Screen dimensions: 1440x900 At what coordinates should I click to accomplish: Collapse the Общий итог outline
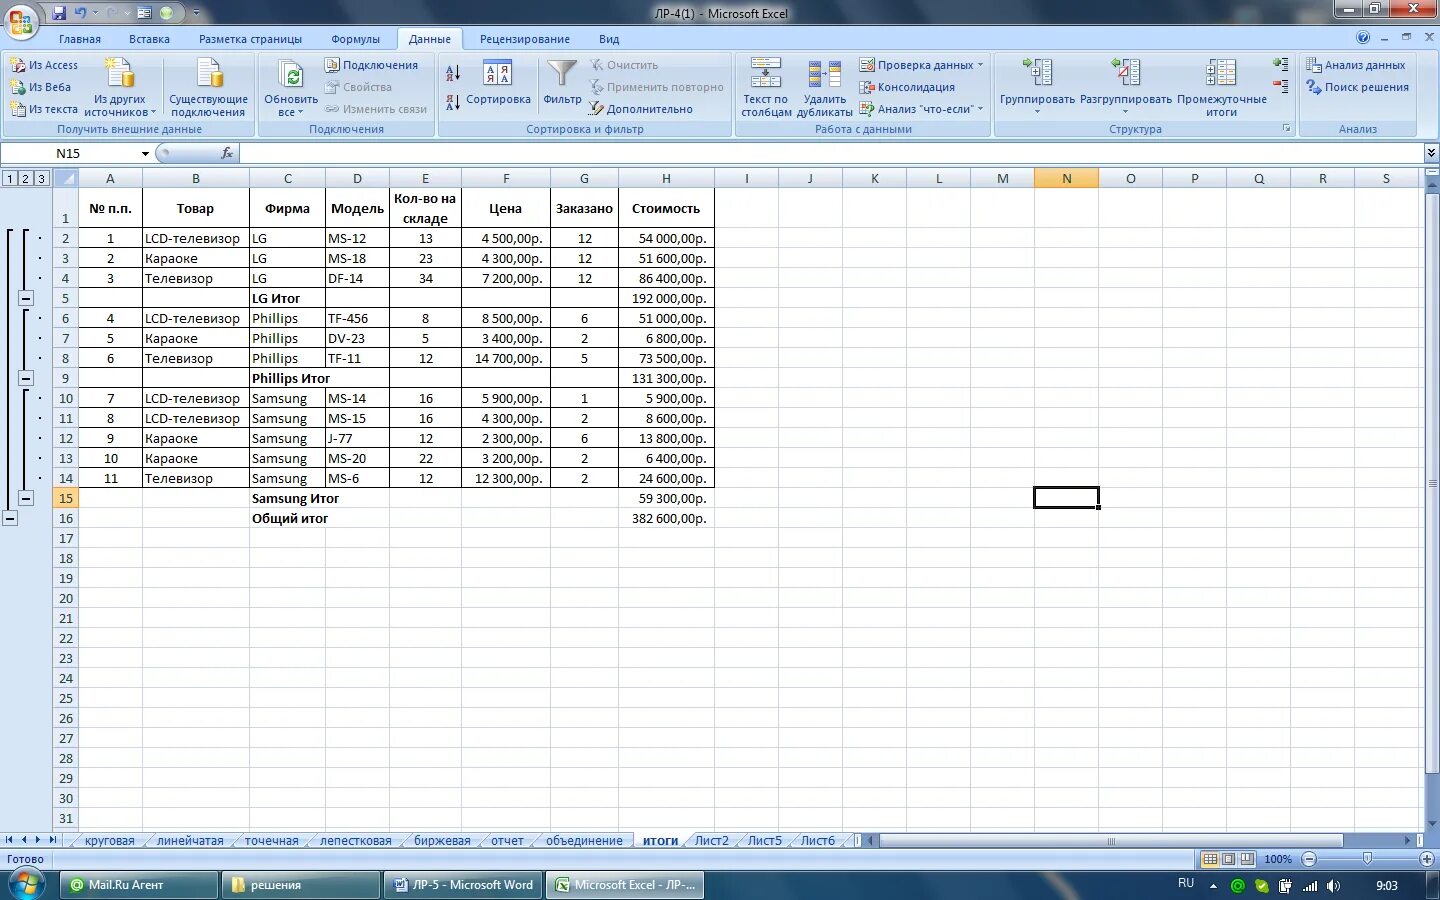tap(10, 518)
